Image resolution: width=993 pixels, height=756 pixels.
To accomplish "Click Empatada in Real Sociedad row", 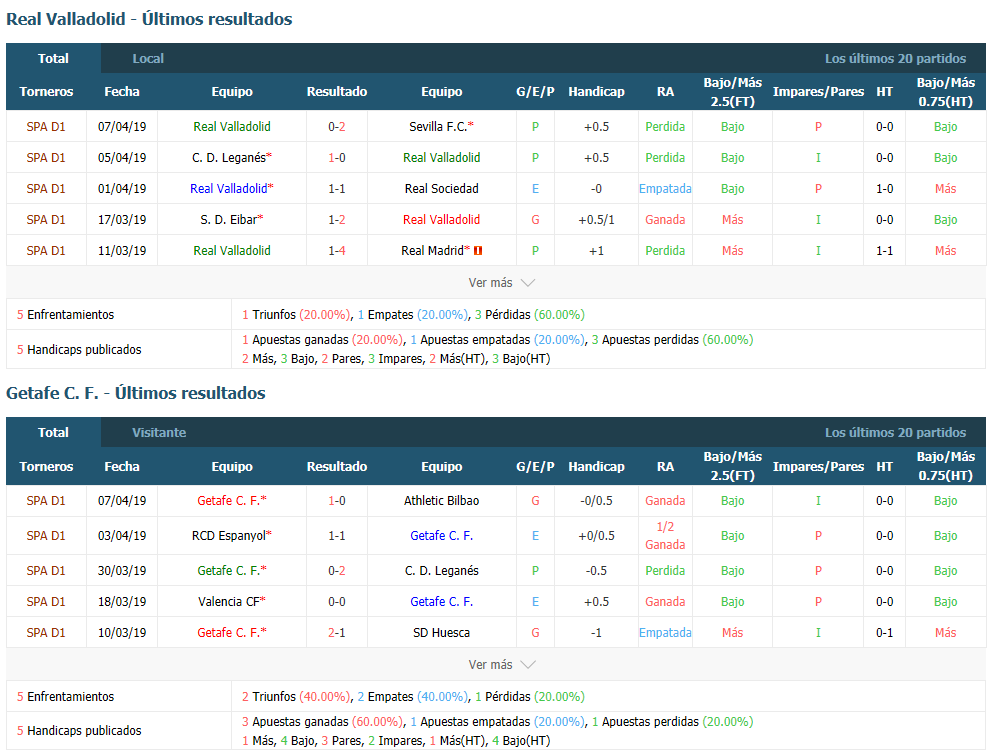I will point(665,189).
